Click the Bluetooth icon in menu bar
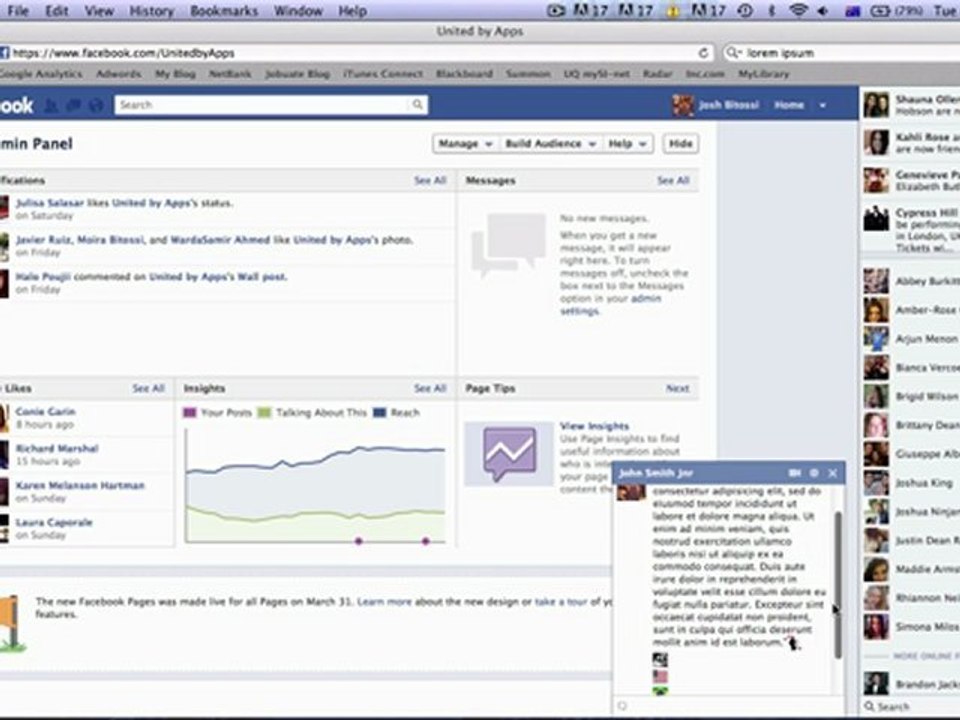This screenshot has width=960, height=720. (x=771, y=10)
